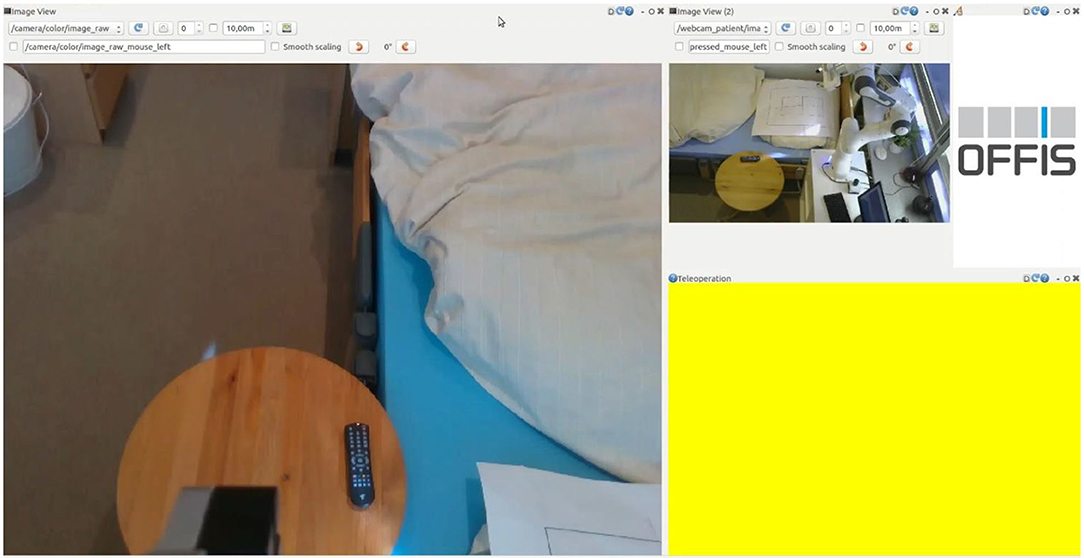The width and height of the screenshot is (1084, 558).
Task: Undock the Teleoperation panel
Action: pos(1067,278)
